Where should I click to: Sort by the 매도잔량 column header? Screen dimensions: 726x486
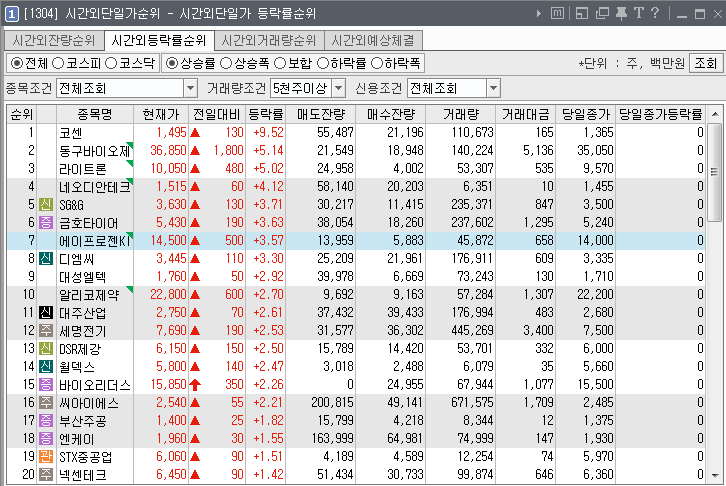321,114
